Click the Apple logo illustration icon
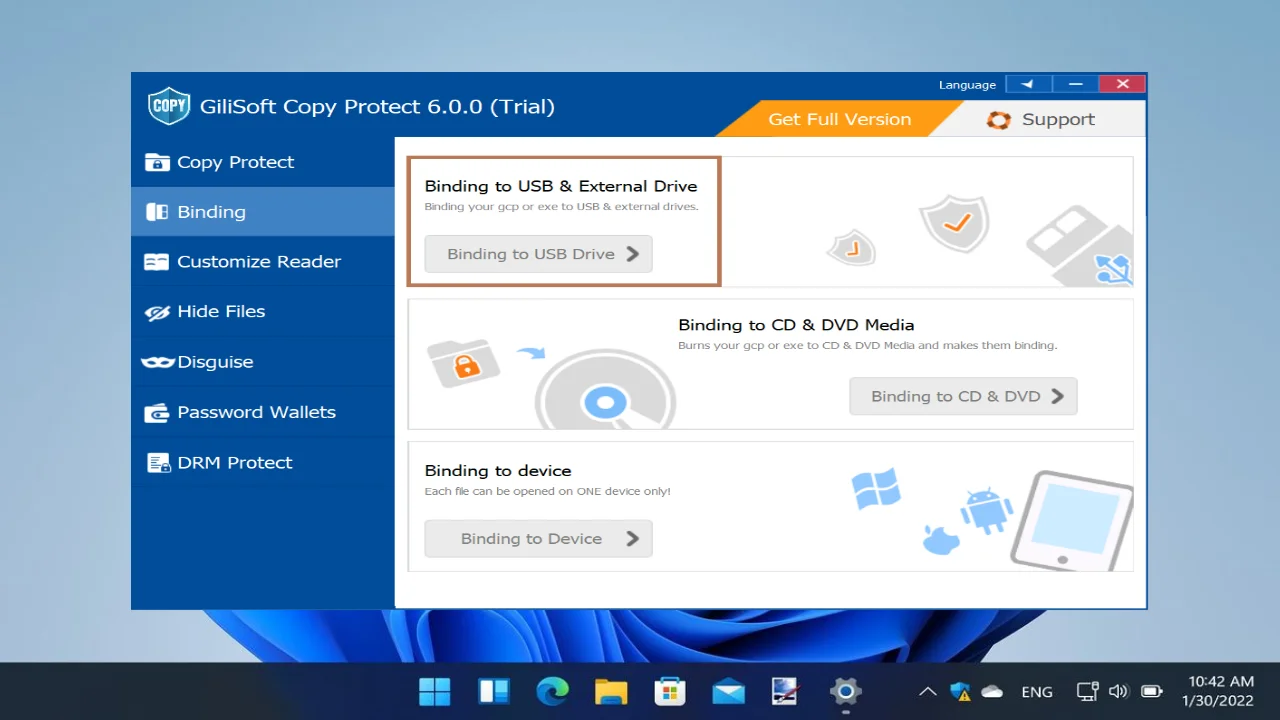 [940, 540]
